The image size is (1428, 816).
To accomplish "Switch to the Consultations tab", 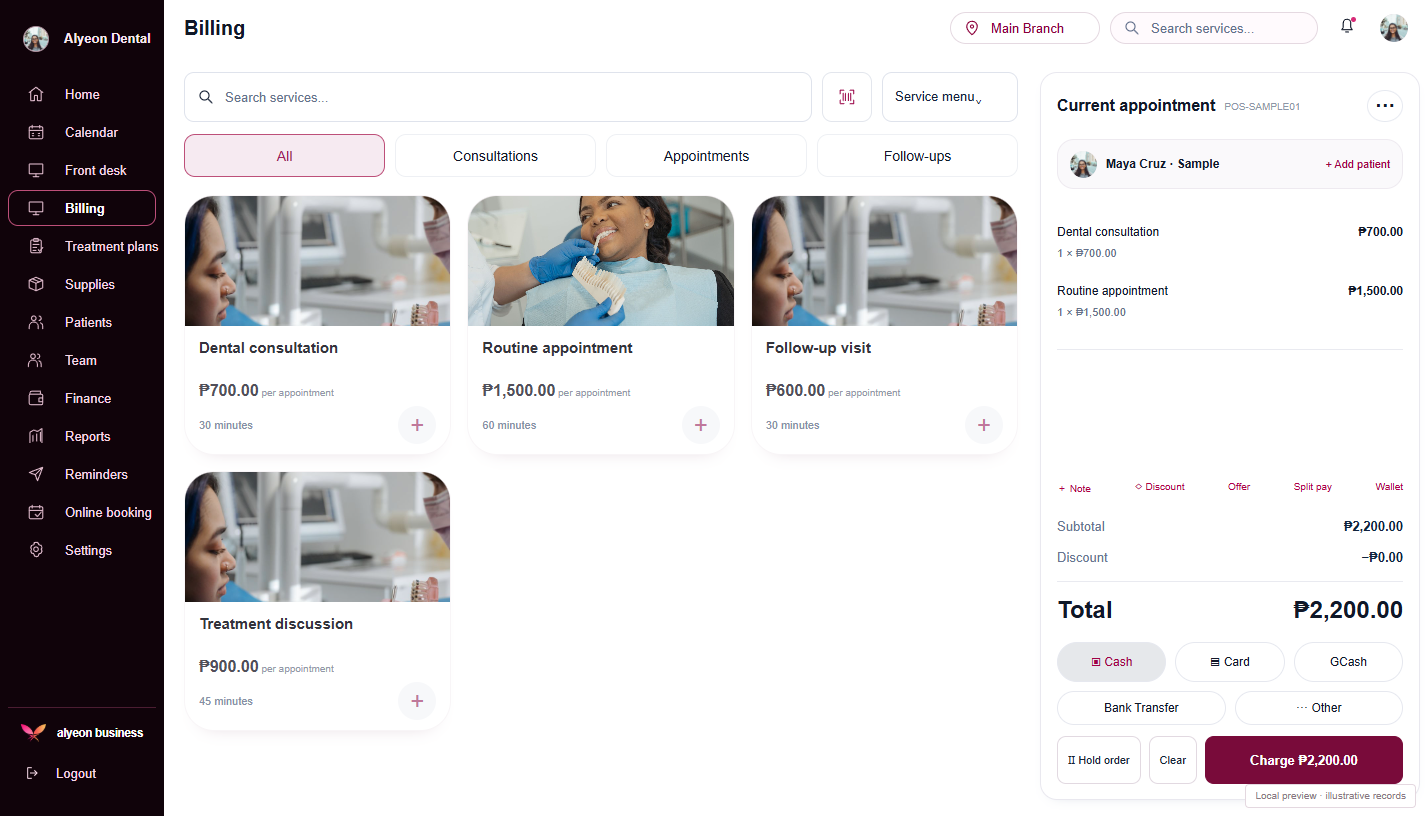I will point(495,156).
